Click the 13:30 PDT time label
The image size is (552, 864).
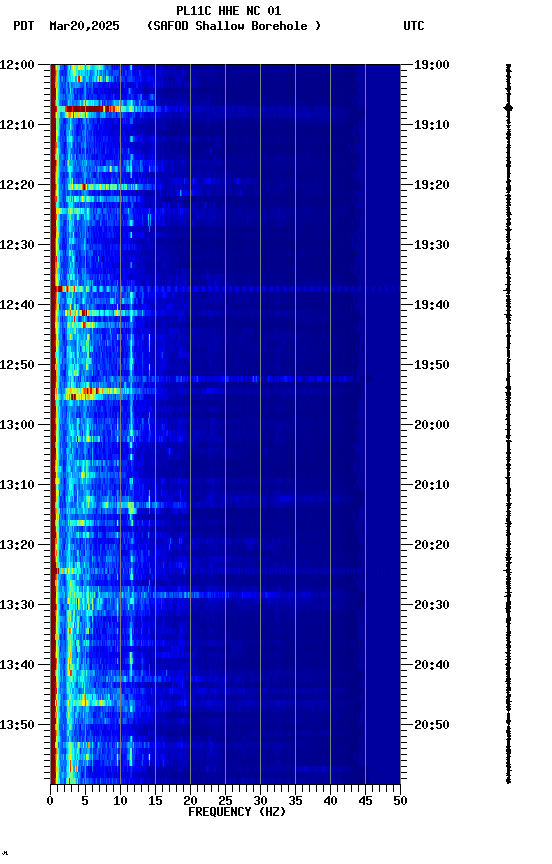click(17, 606)
